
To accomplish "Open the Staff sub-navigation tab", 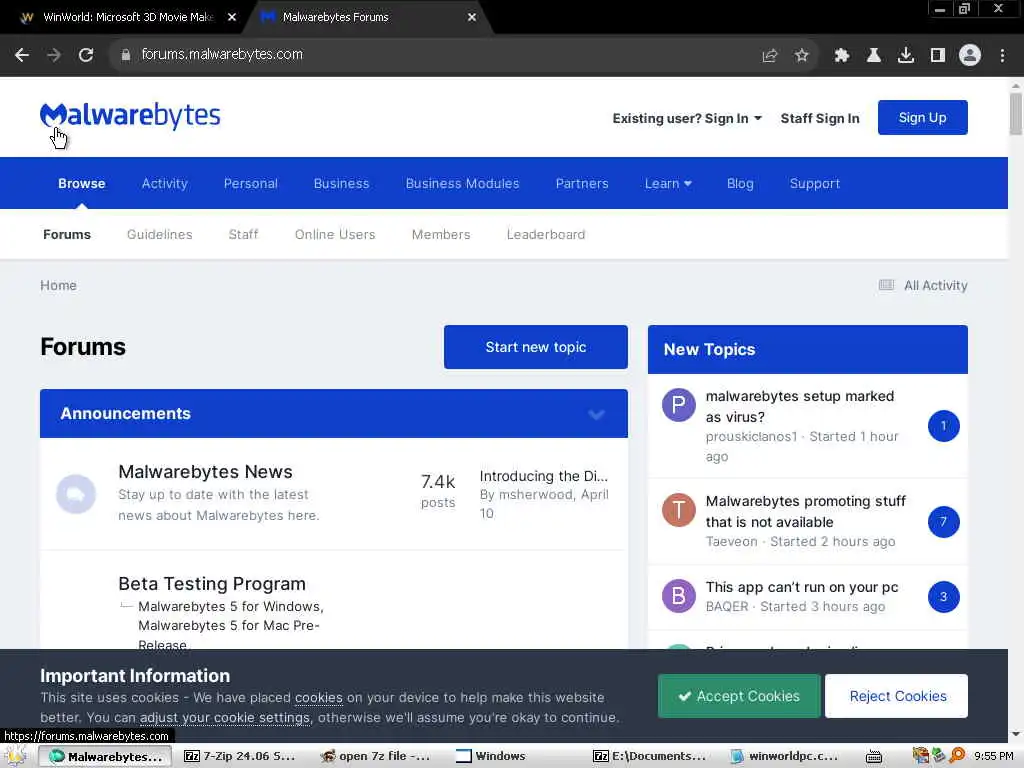I will click(244, 234).
